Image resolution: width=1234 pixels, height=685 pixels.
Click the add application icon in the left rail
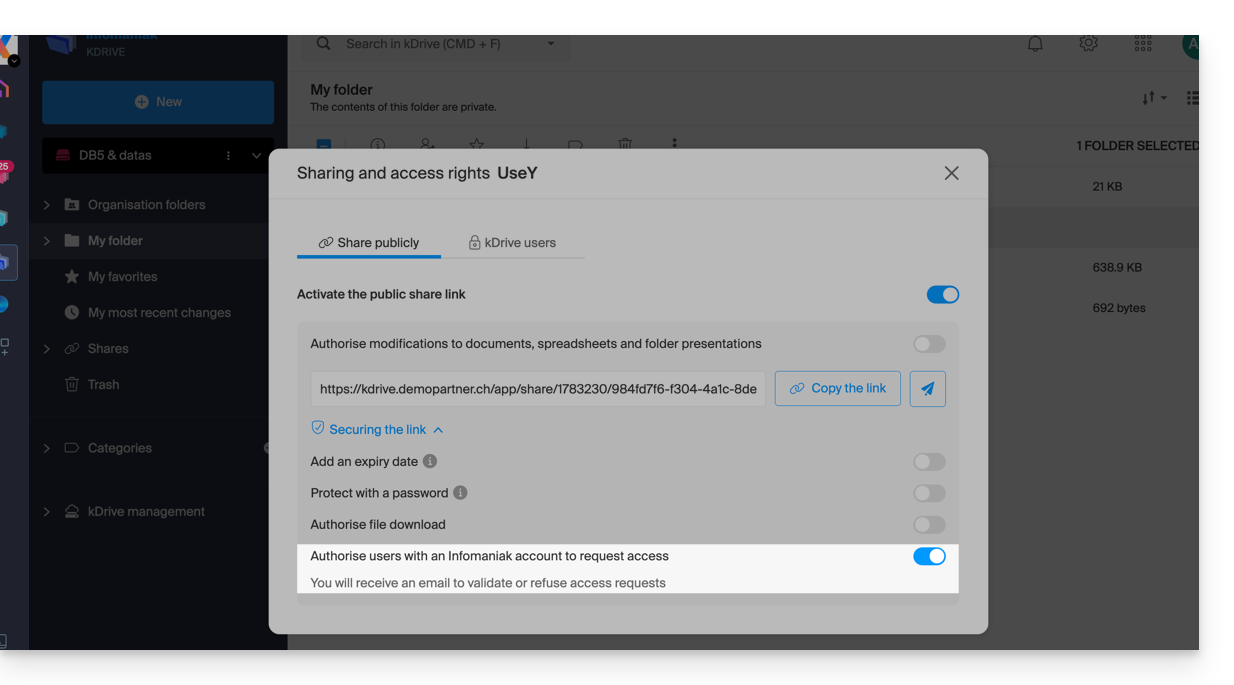[5, 347]
